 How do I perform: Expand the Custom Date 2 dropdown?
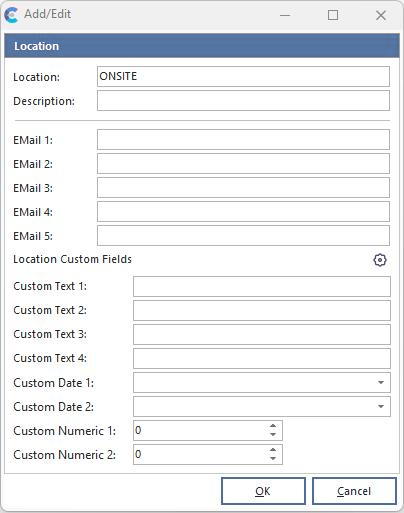[x=381, y=406]
